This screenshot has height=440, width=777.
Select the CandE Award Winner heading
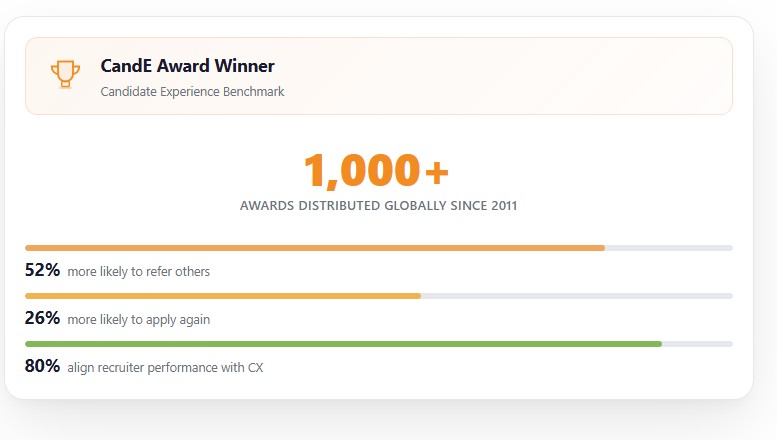(187, 66)
